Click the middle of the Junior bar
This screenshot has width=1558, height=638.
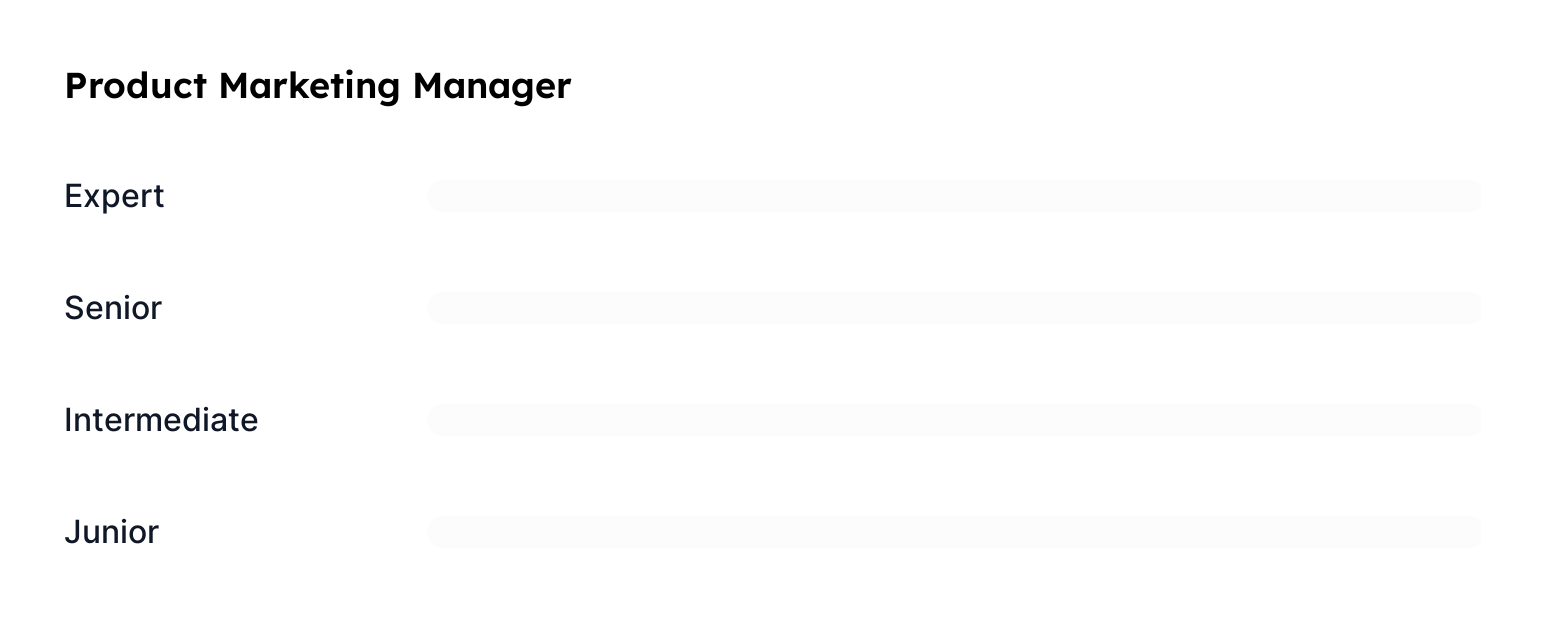[x=954, y=532]
